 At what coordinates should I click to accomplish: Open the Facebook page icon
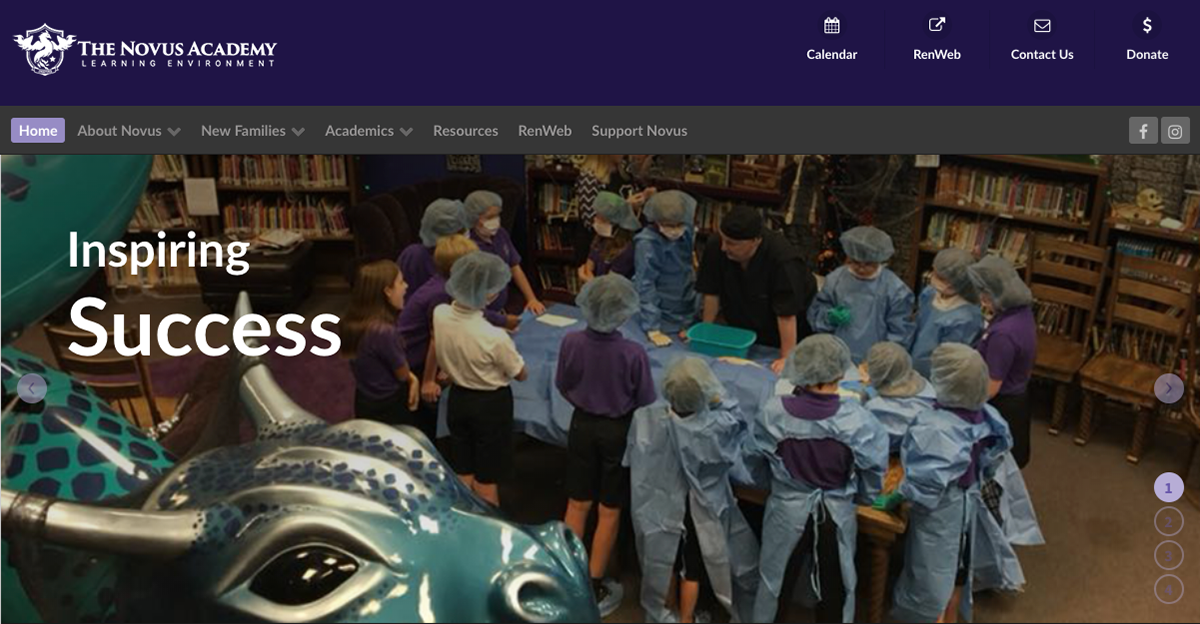click(1143, 131)
